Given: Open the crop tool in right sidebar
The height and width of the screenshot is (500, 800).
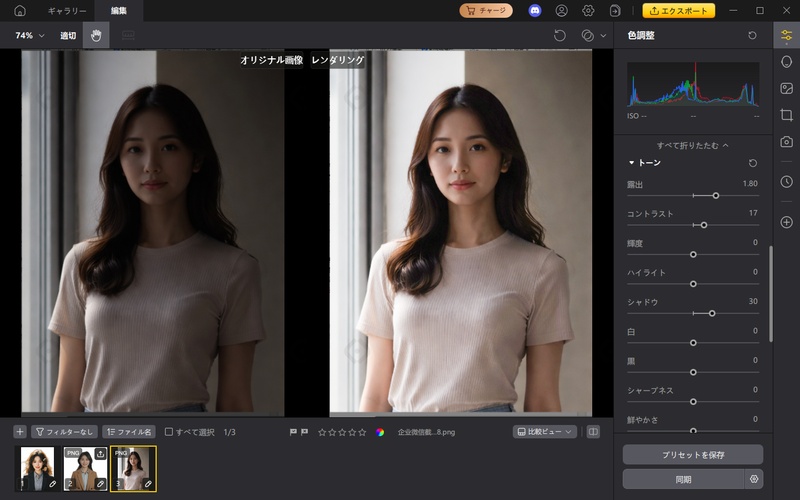Looking at the screenshot, I should [786, 115].
